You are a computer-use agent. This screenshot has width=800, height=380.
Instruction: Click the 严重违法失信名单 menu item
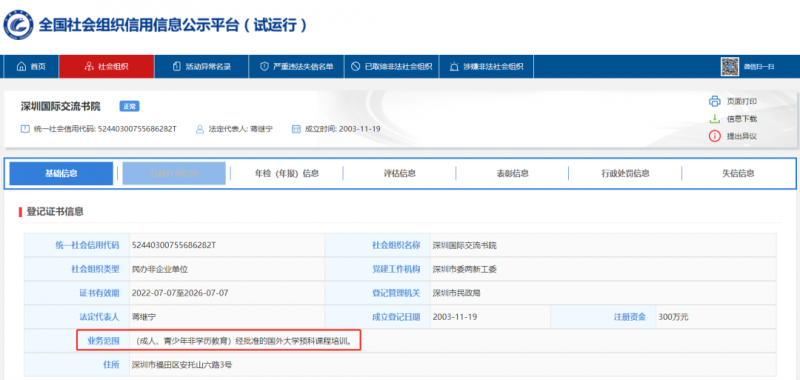pos(296,66)
